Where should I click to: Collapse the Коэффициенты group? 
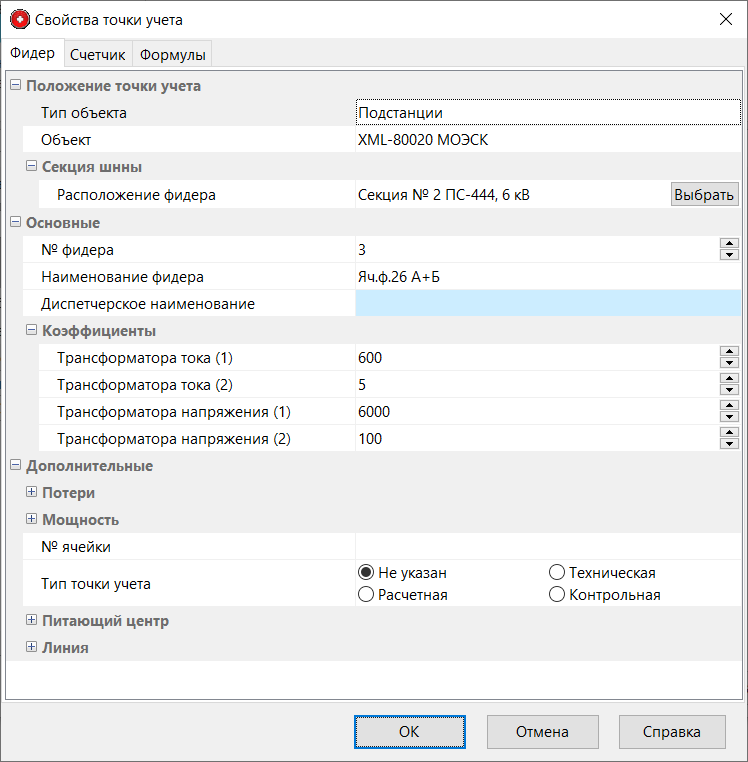pos(32,330)
